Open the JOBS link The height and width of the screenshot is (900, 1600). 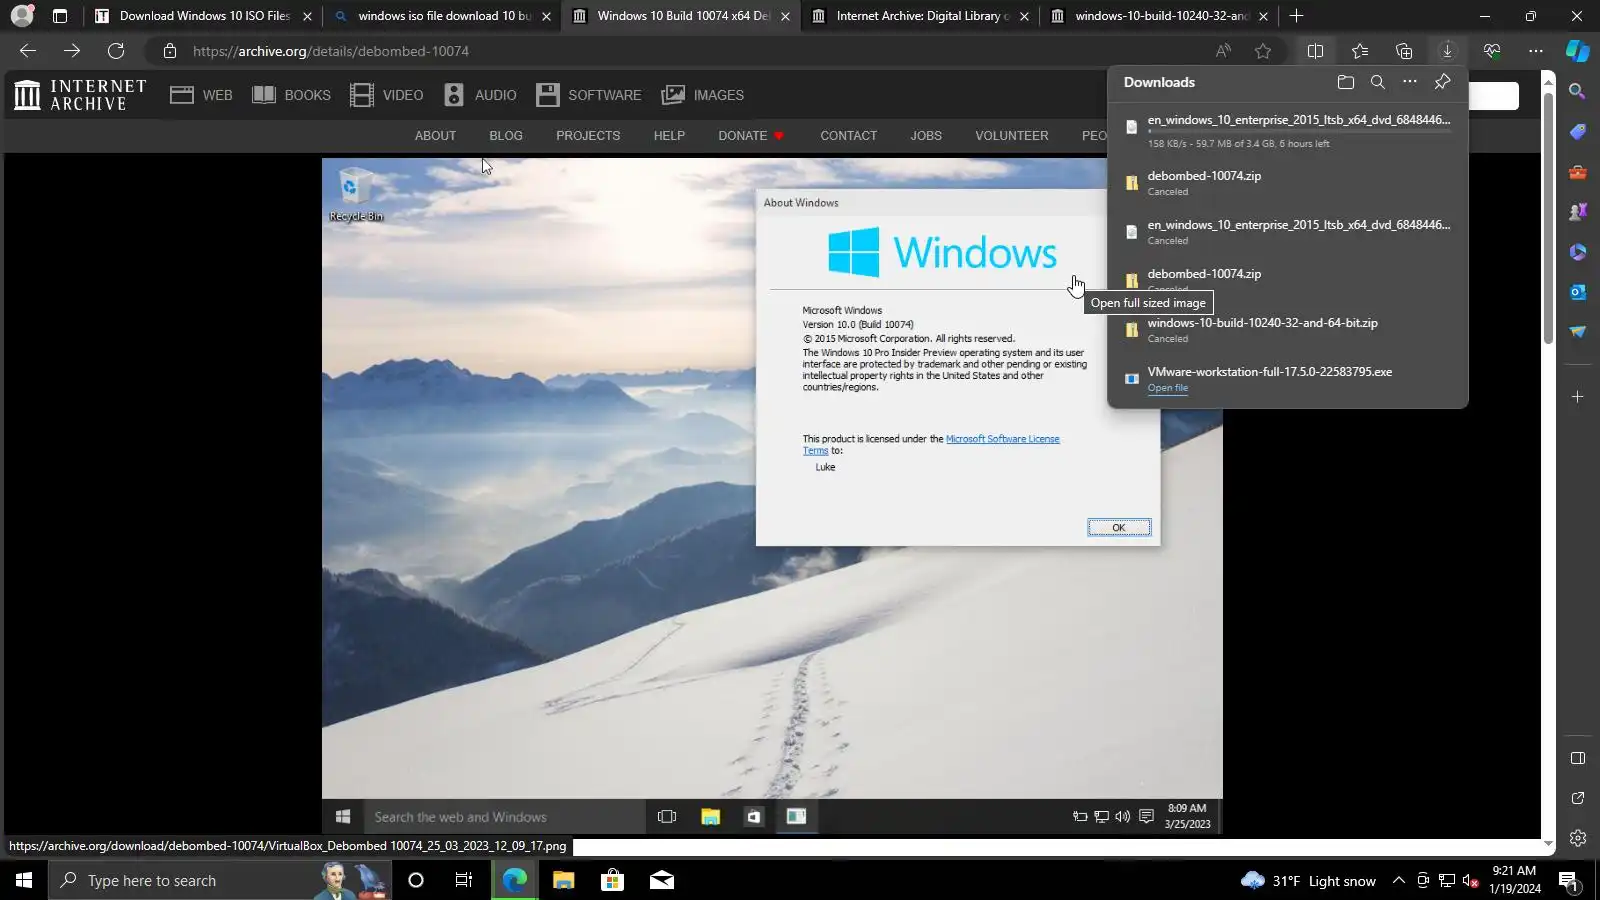pyautogui.click(x=926, y=135)
